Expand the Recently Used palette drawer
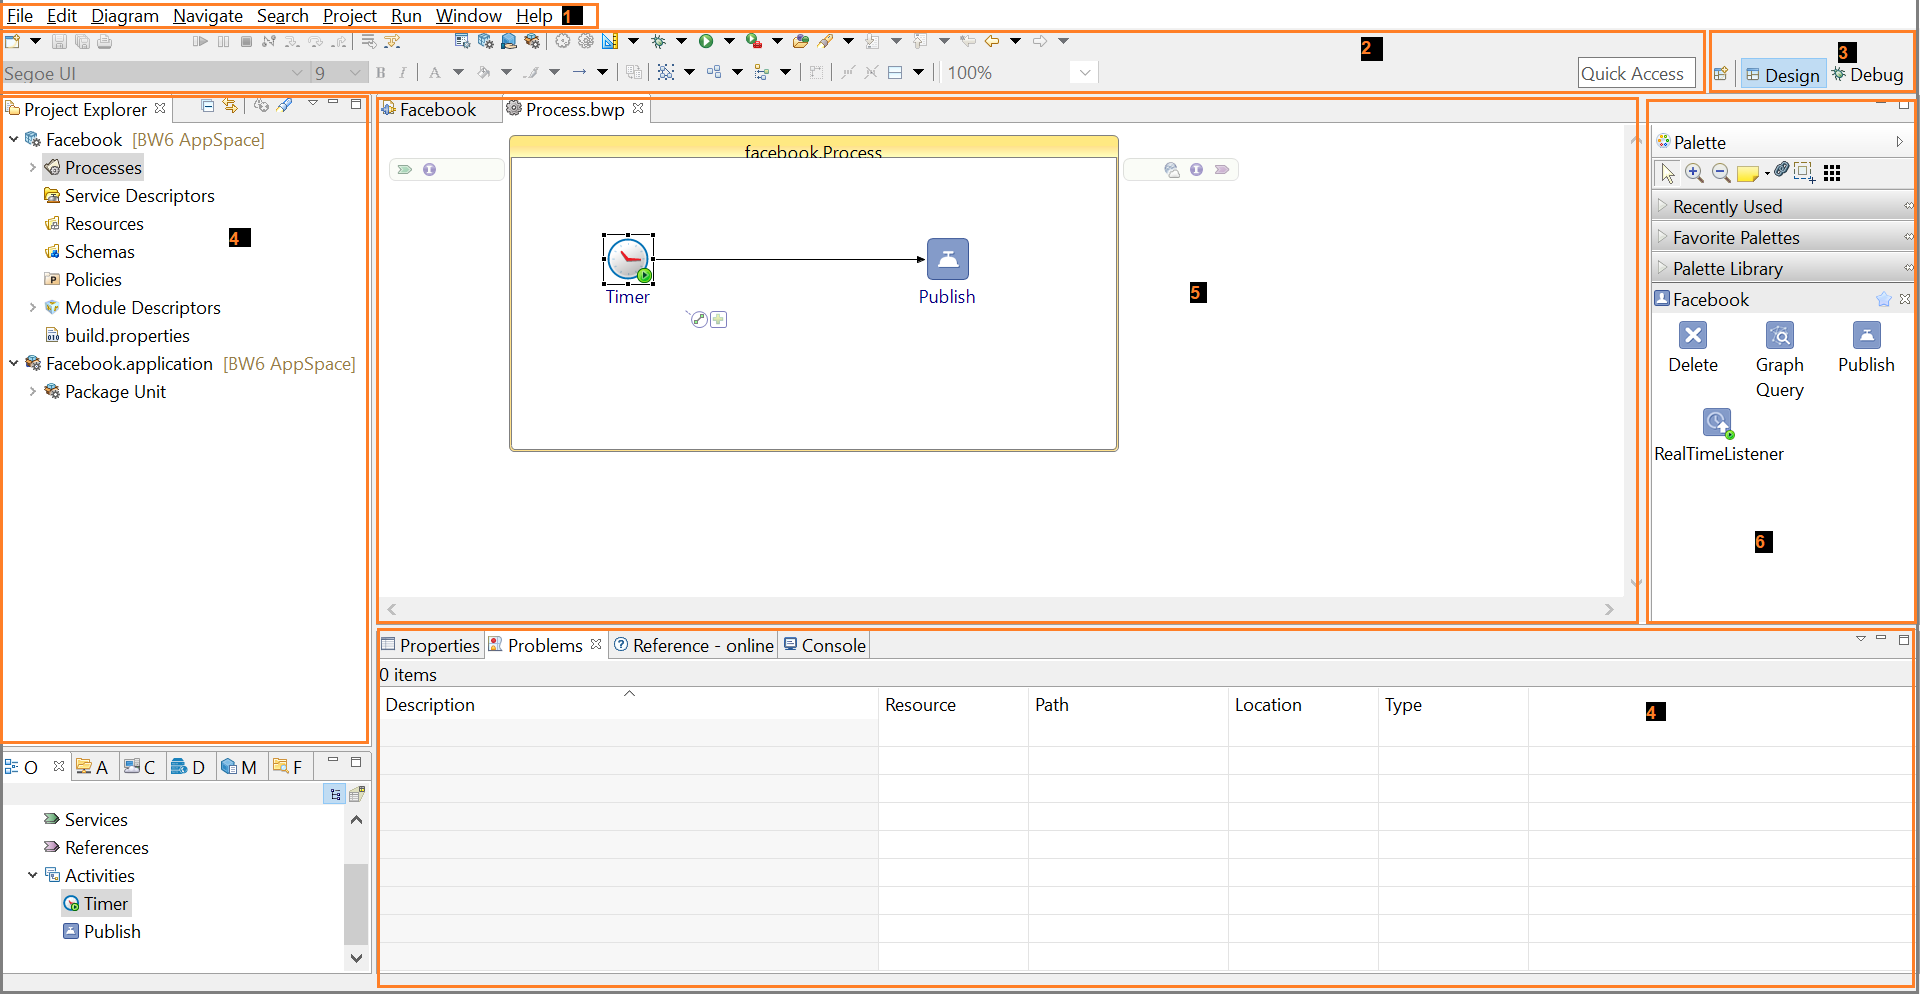 coord(1783,207)
